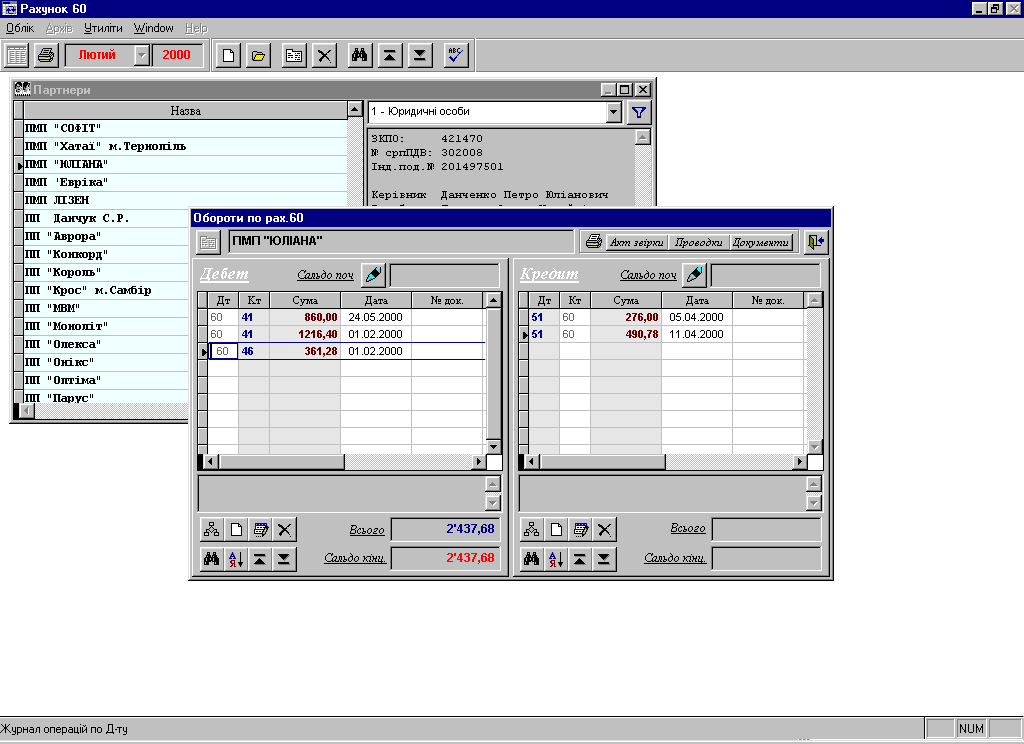This screenshot has width=1024, height=744.
Task: Click binoculars find icon under Кредит panel
Action: 532,559
